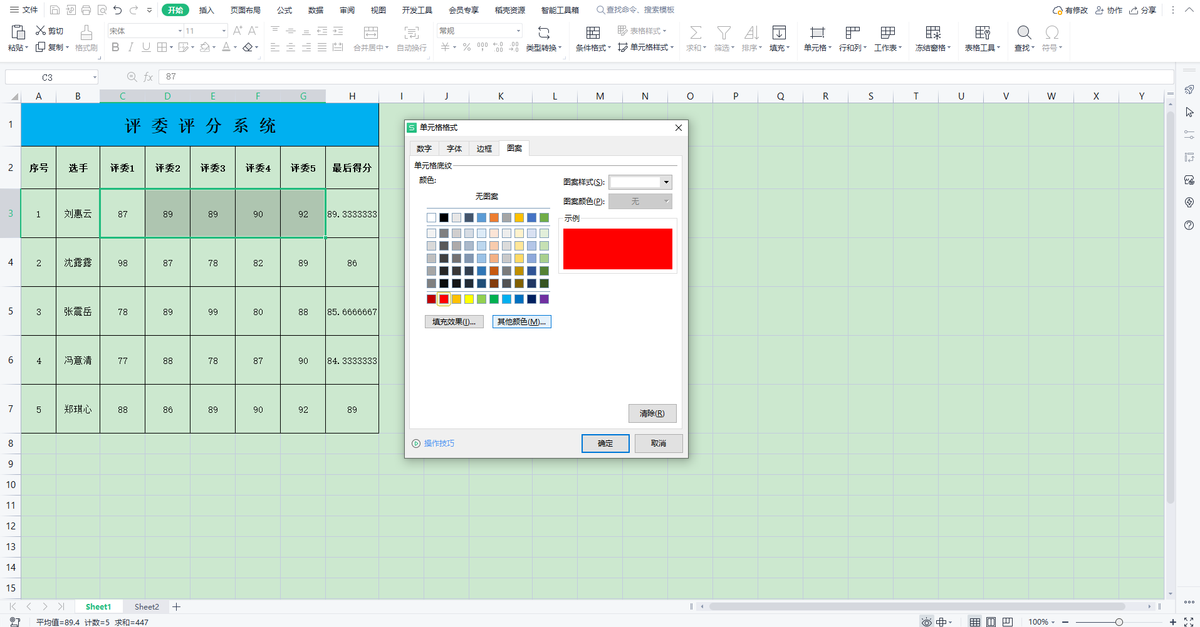The image size is (1200, 627).
Task: Open the Insert (插入) ribbon tab
Action: (206, 10)
